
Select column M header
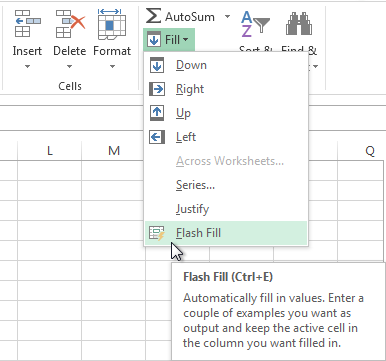point(114,151)
